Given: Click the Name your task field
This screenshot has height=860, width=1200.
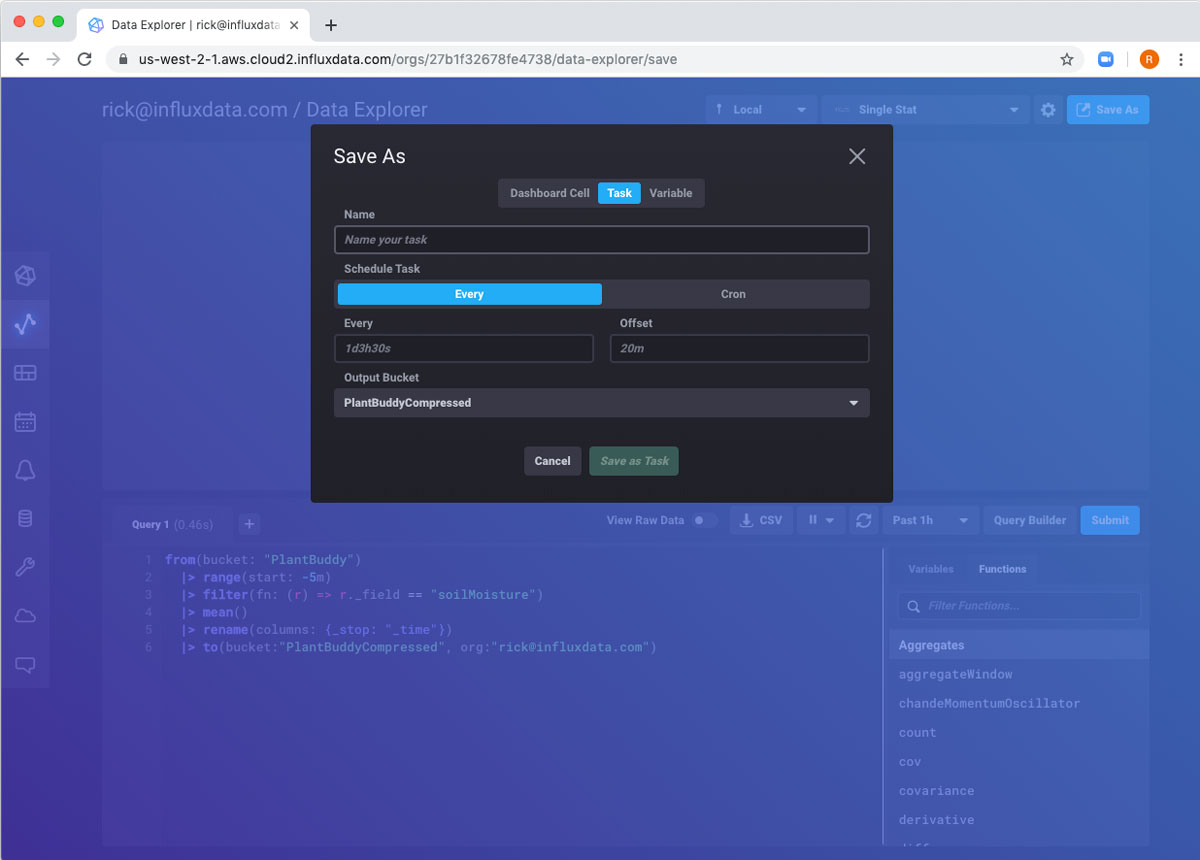Looking at the screenshot, I should point(601,240).
